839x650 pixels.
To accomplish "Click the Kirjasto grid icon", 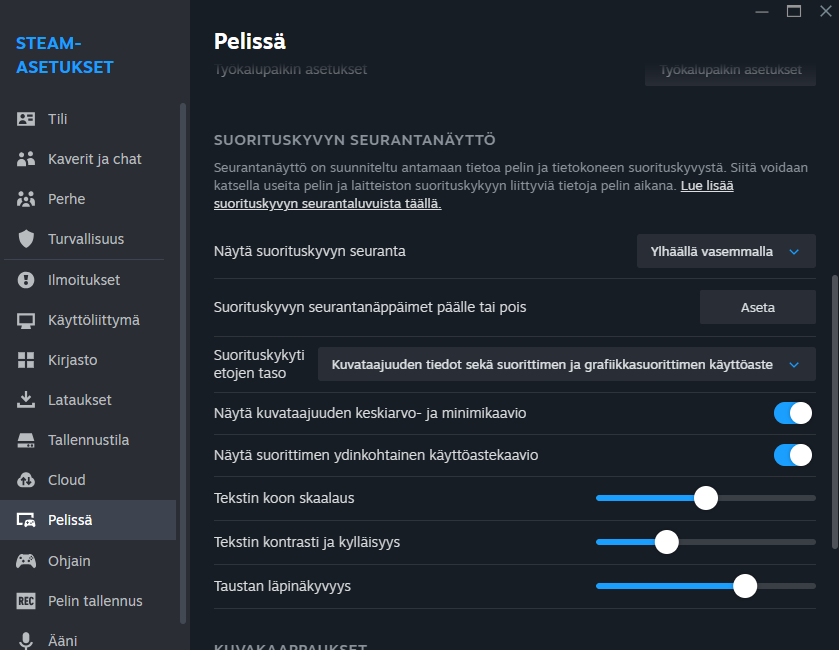I will tap(27, 360).
